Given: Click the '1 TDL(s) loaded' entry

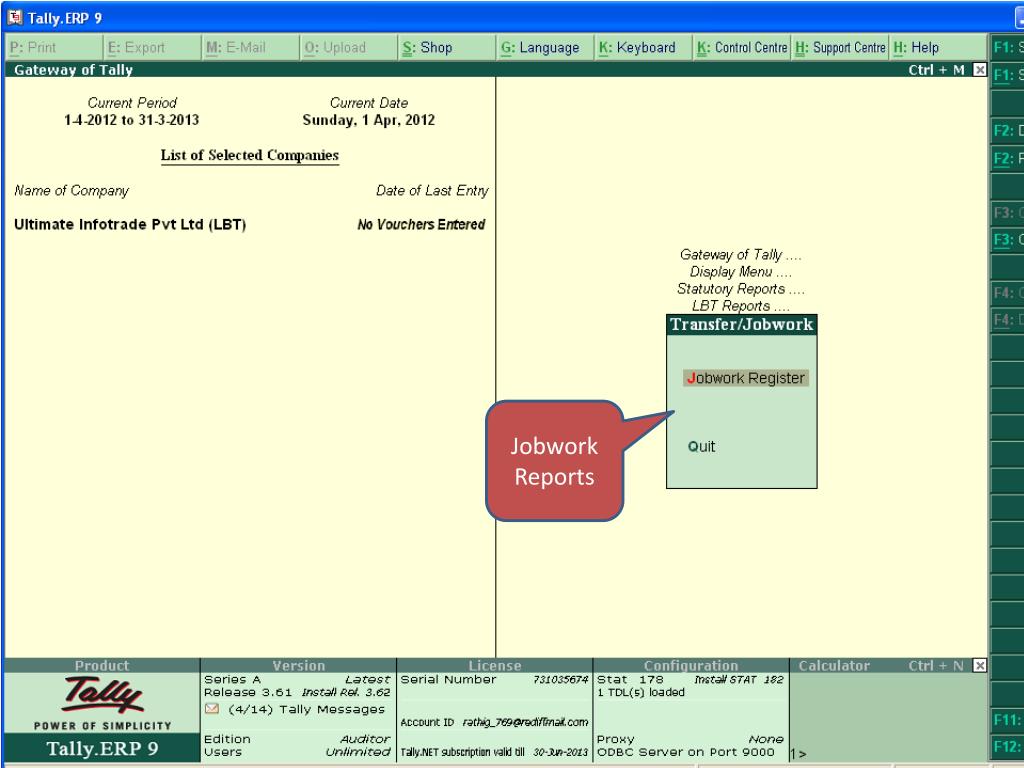Looking at the screenshot, I should point(641,692).
